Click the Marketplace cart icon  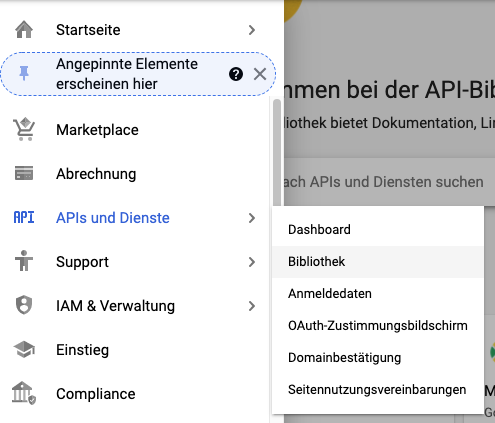[24, 129]
